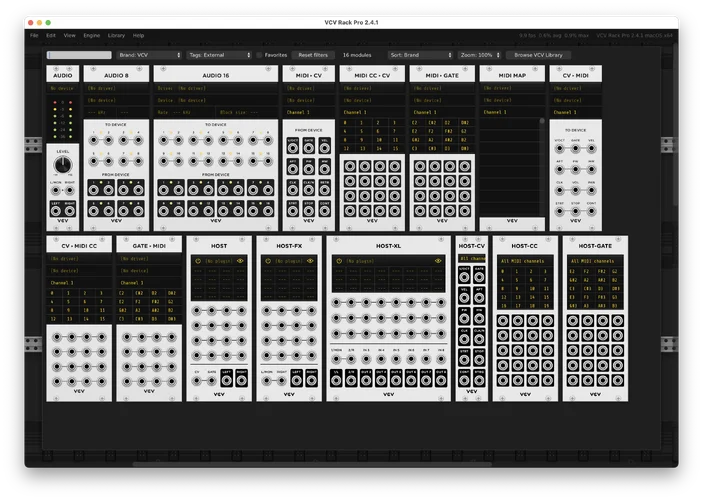The width and height of the screenshot is (703, 500).
Task: Click the L/MON input jack on AUDIO module
Action: pyautogui.click(x=56, y=191)
